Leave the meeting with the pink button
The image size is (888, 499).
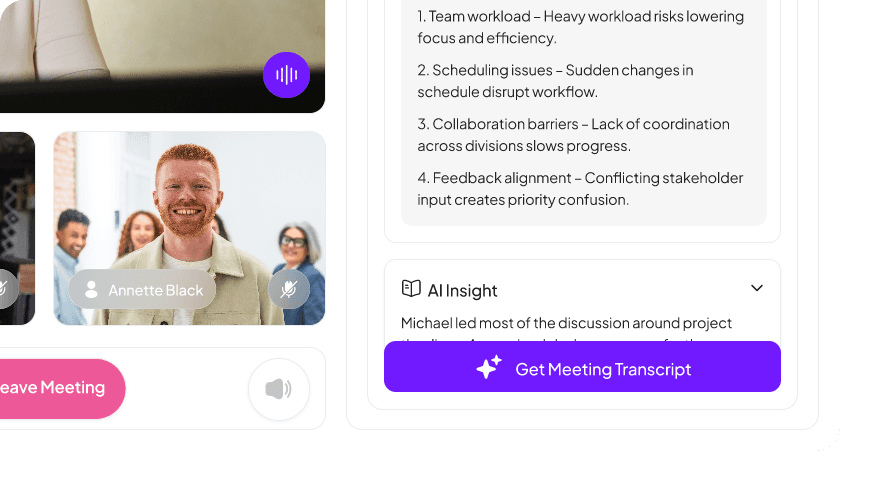(59, 389)
